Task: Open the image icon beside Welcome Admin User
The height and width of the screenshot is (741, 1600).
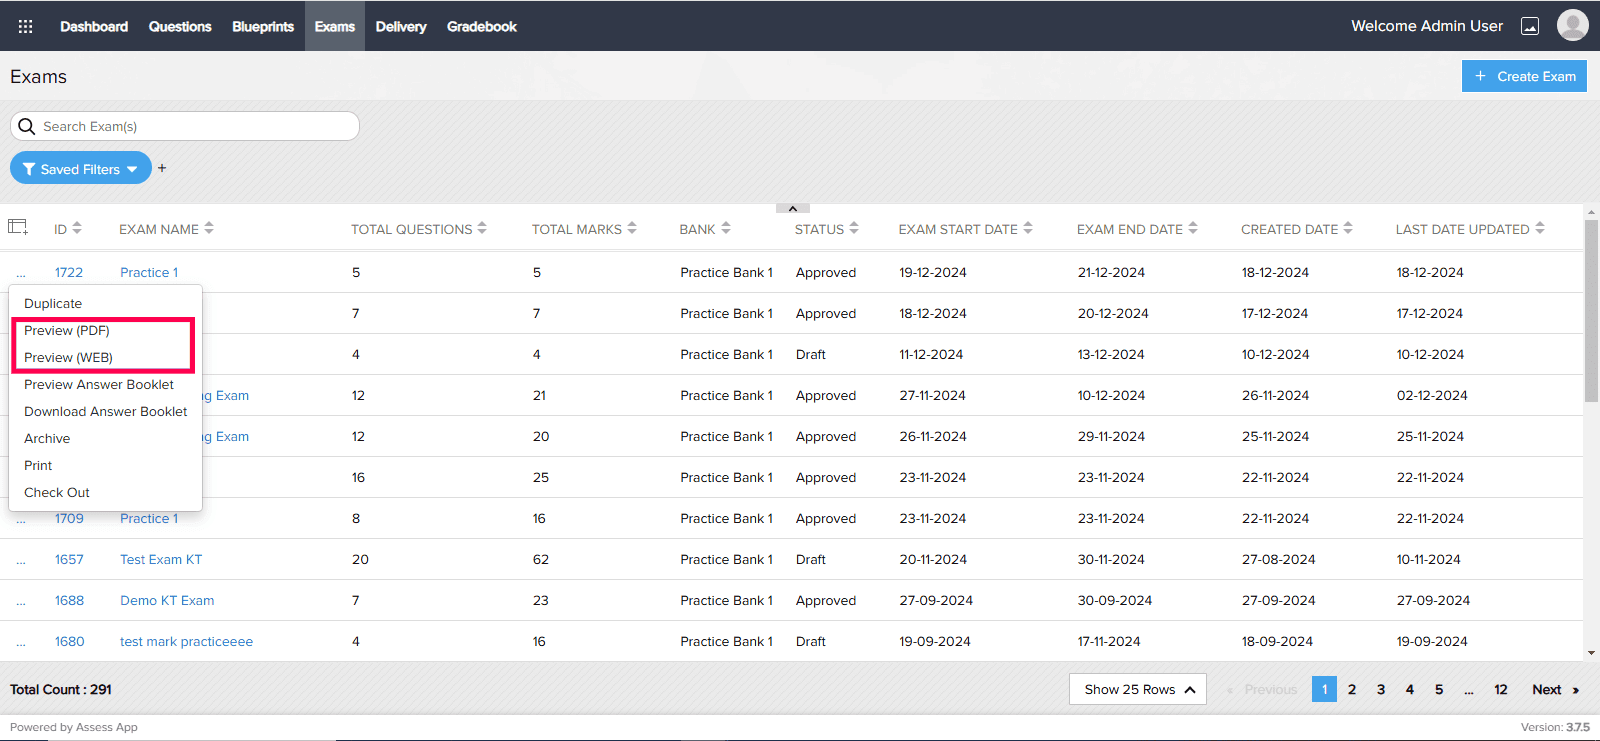Action: point(1529,26)
